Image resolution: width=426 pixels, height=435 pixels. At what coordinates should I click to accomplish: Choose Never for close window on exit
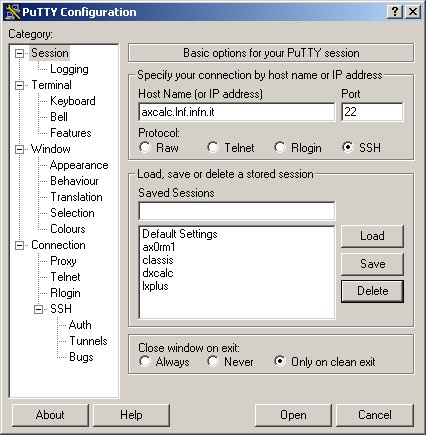coord(213,361)
